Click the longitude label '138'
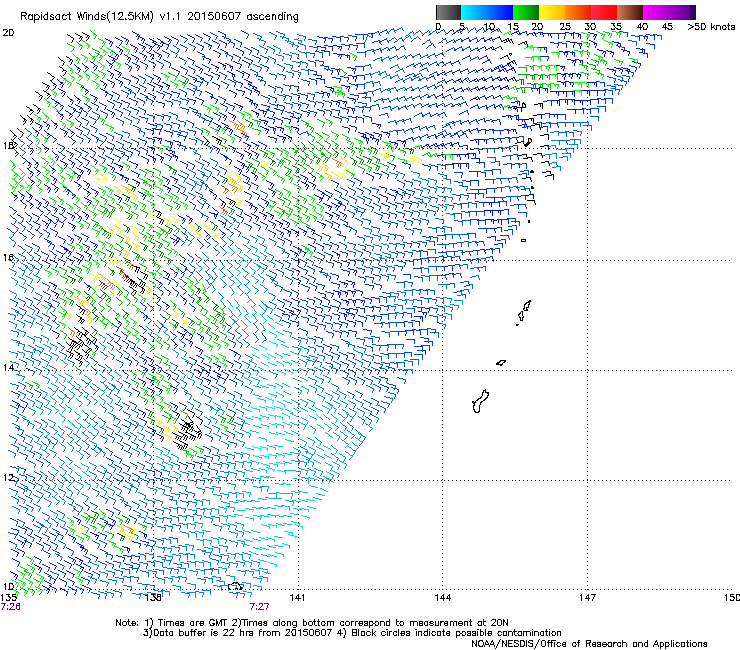The image size is (740, 650). pos(153,598)
